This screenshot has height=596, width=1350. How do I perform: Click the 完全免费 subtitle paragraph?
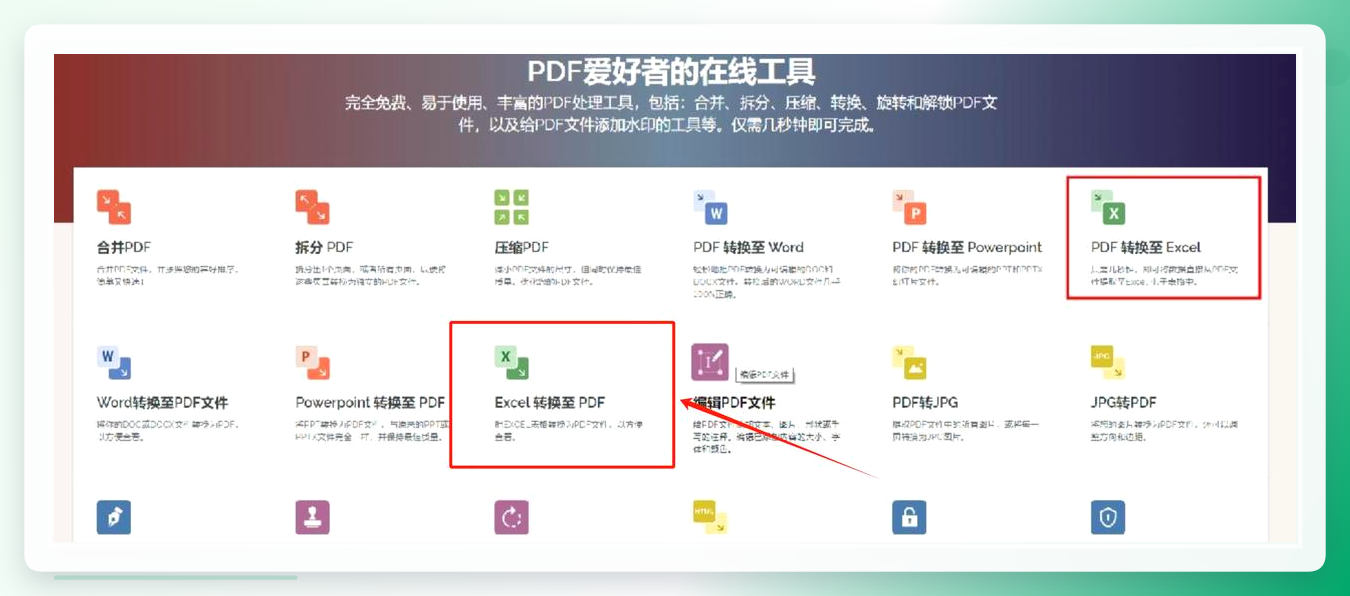tap(671, 114)
